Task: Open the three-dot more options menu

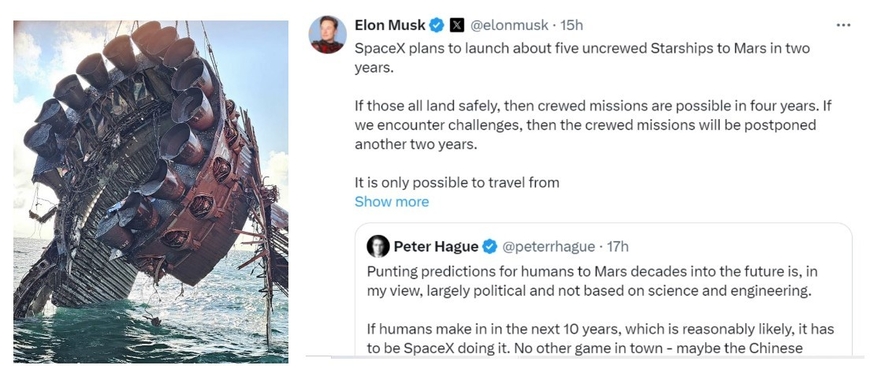Action: 843,25
